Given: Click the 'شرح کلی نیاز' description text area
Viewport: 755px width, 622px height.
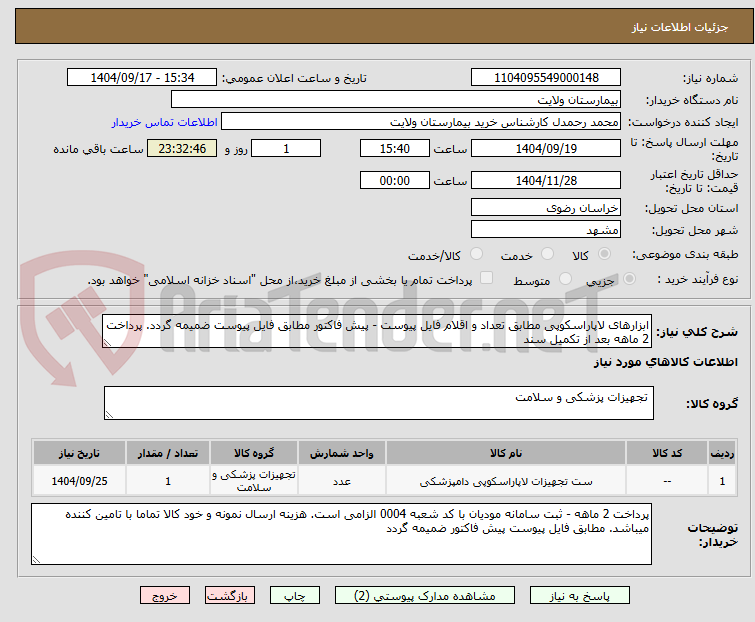Looking at the screenshot, I should tap(377, 332).
